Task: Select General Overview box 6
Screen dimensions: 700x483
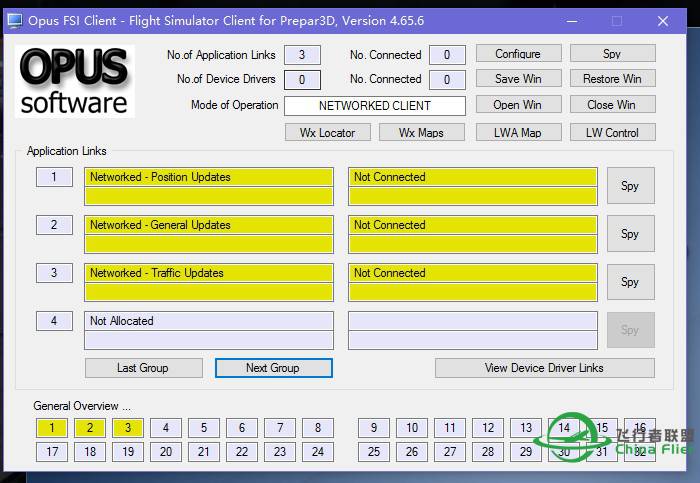Action: (x=242, y=428)
